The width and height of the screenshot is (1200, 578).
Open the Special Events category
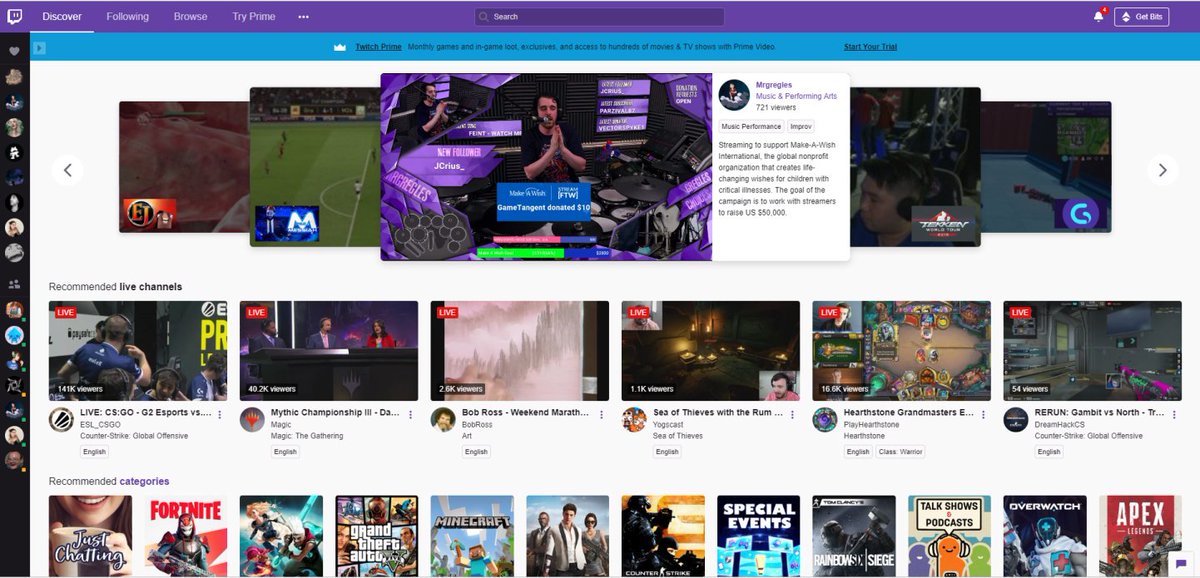(x=758, y=536)
